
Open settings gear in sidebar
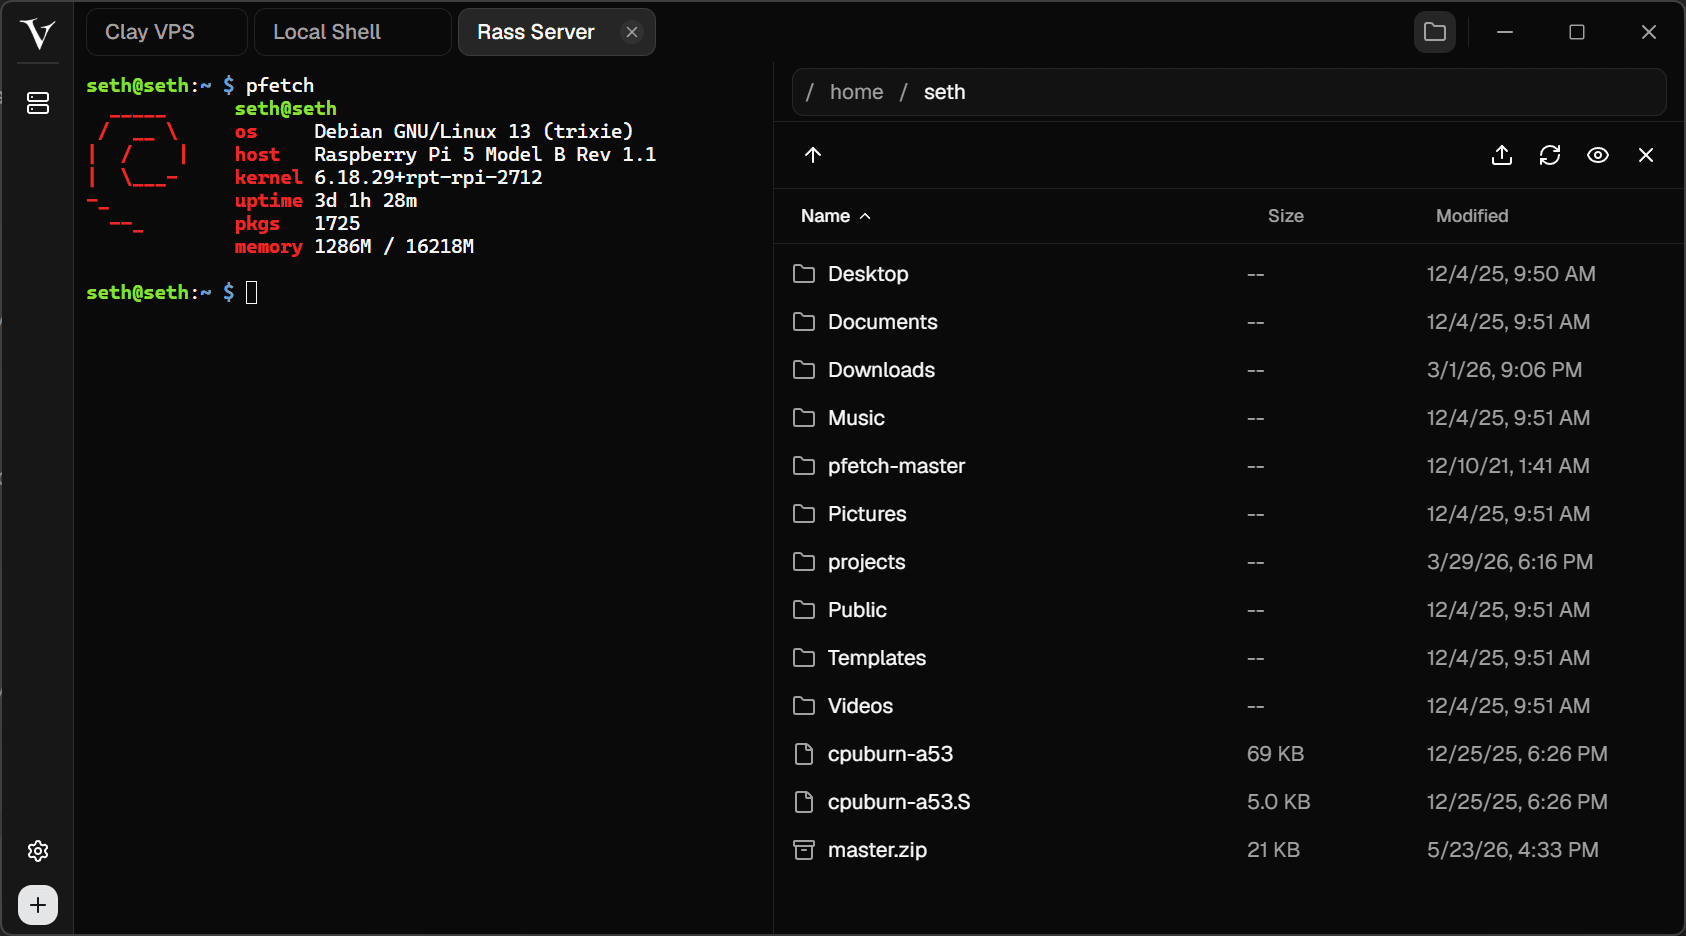38,851
